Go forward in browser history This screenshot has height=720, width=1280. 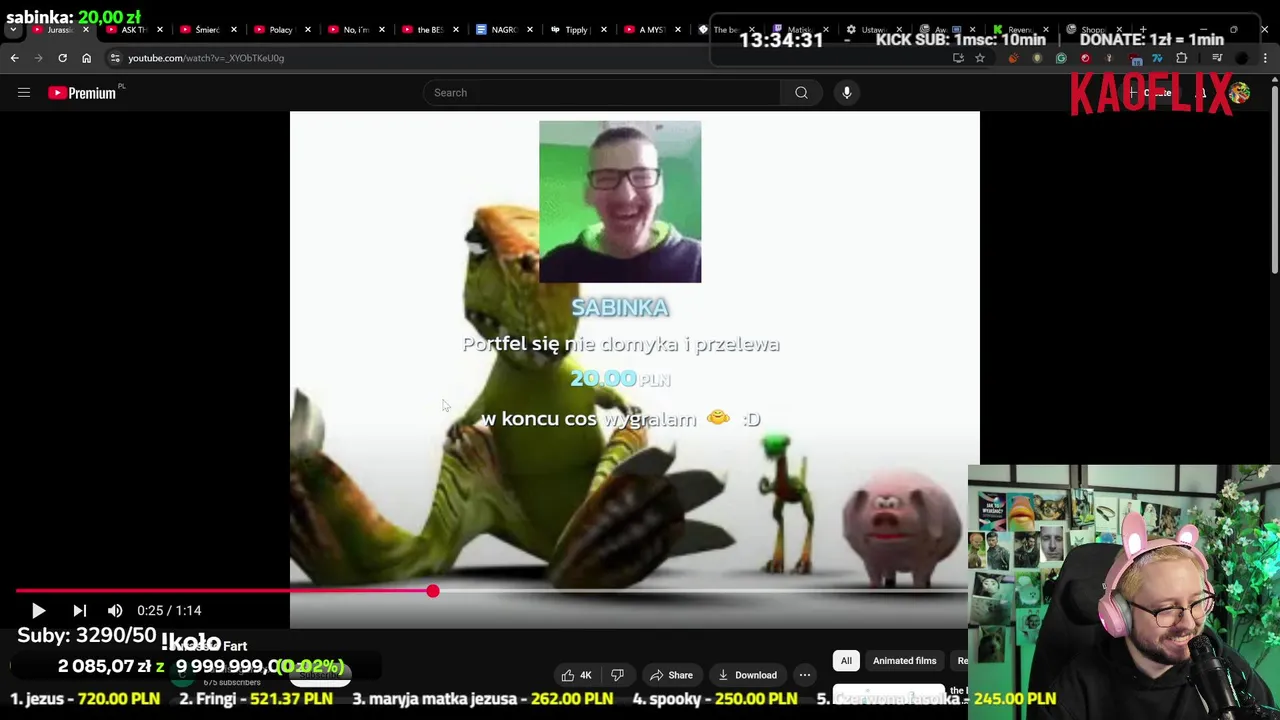(39, 58)
